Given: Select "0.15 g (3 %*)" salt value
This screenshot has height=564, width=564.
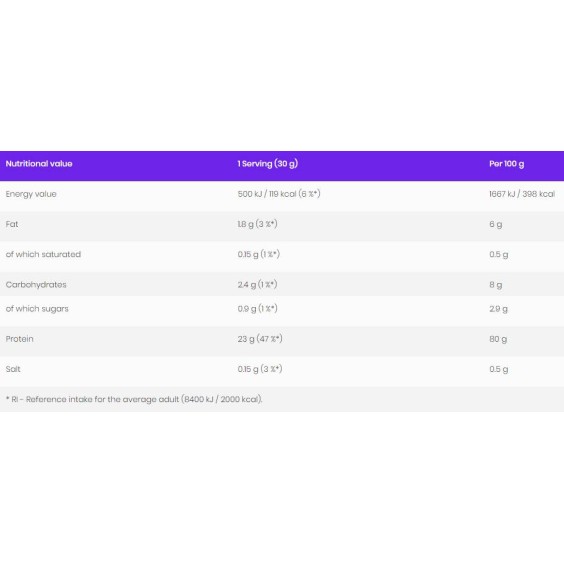Looking at the screenshot, I should point(260,369).
